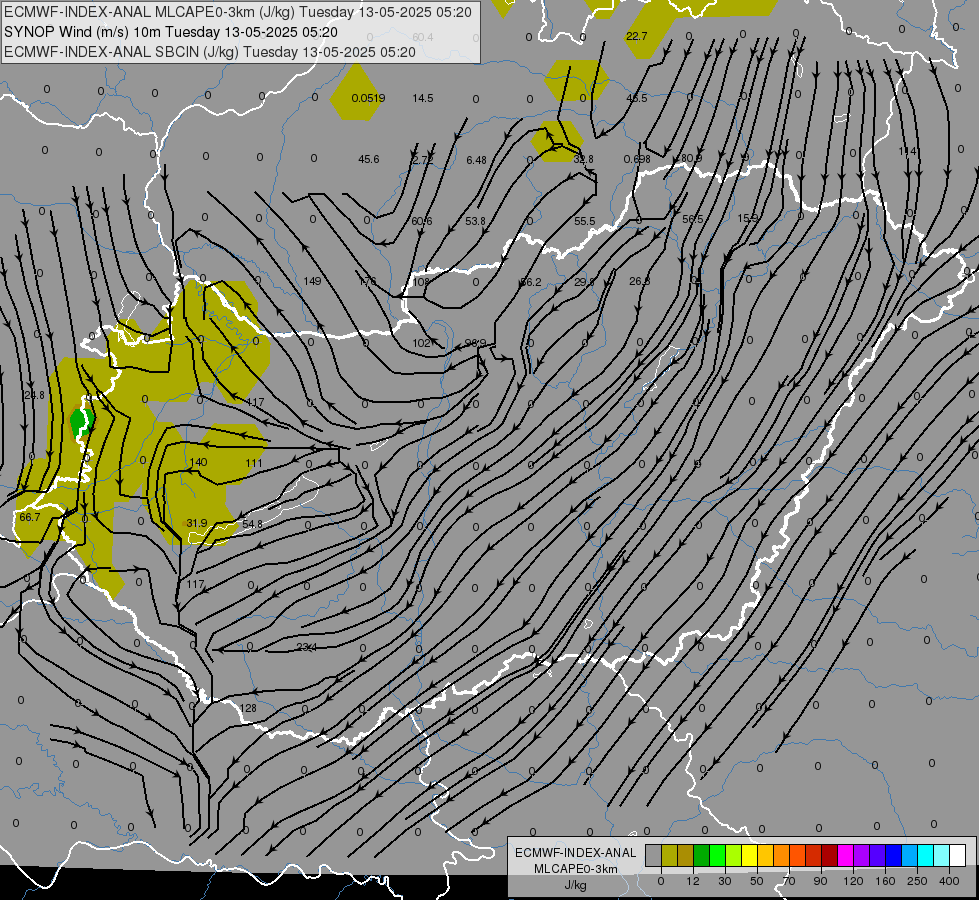979x900 pixels.
Task: Click the map value 149
Action: coord(312,281)
